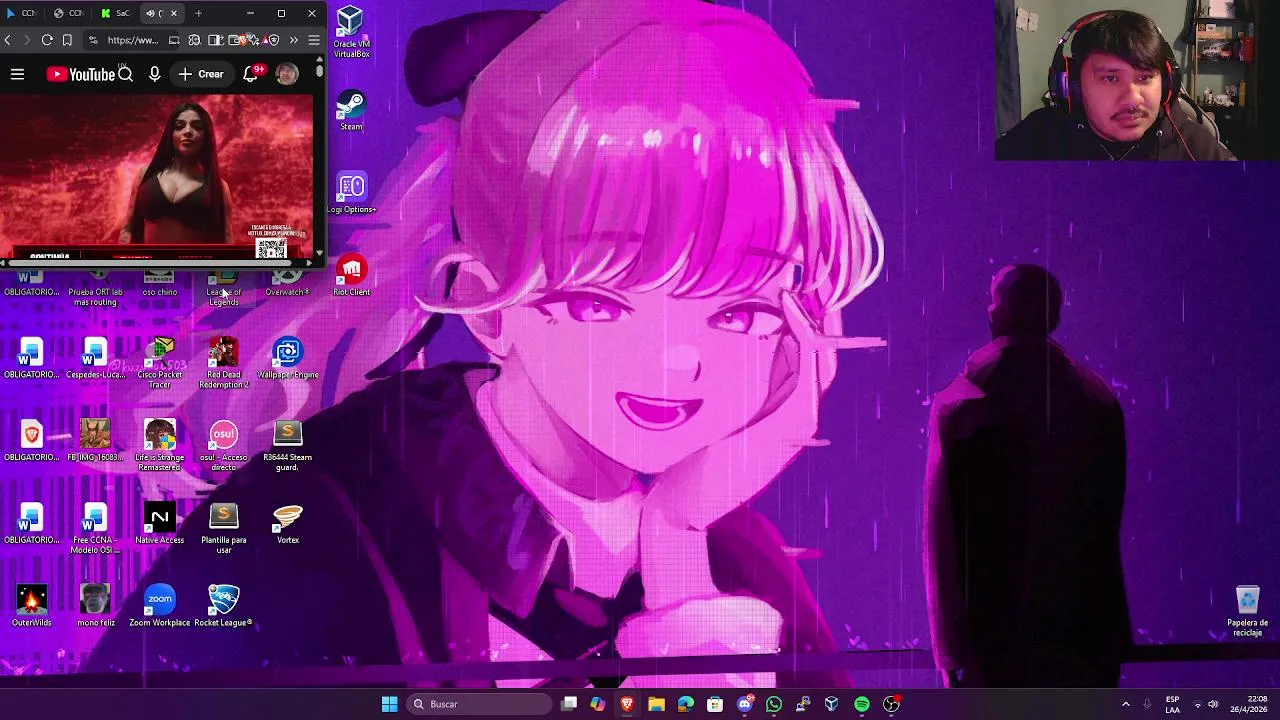Open the YouTube guide hamburger menu
Viewport: 1280px width, 720px height.
pos(17,74)
